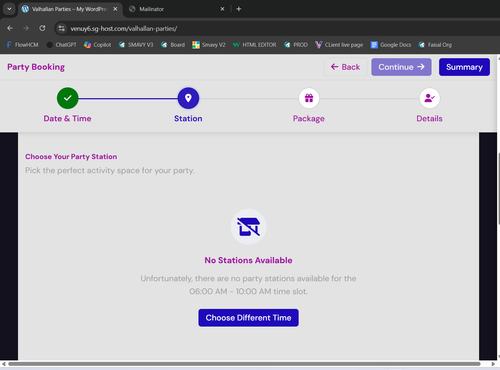The image size is (500, 370).
Task: Click the vertical scrollbar thumb
Action: [x=499, y=189]
